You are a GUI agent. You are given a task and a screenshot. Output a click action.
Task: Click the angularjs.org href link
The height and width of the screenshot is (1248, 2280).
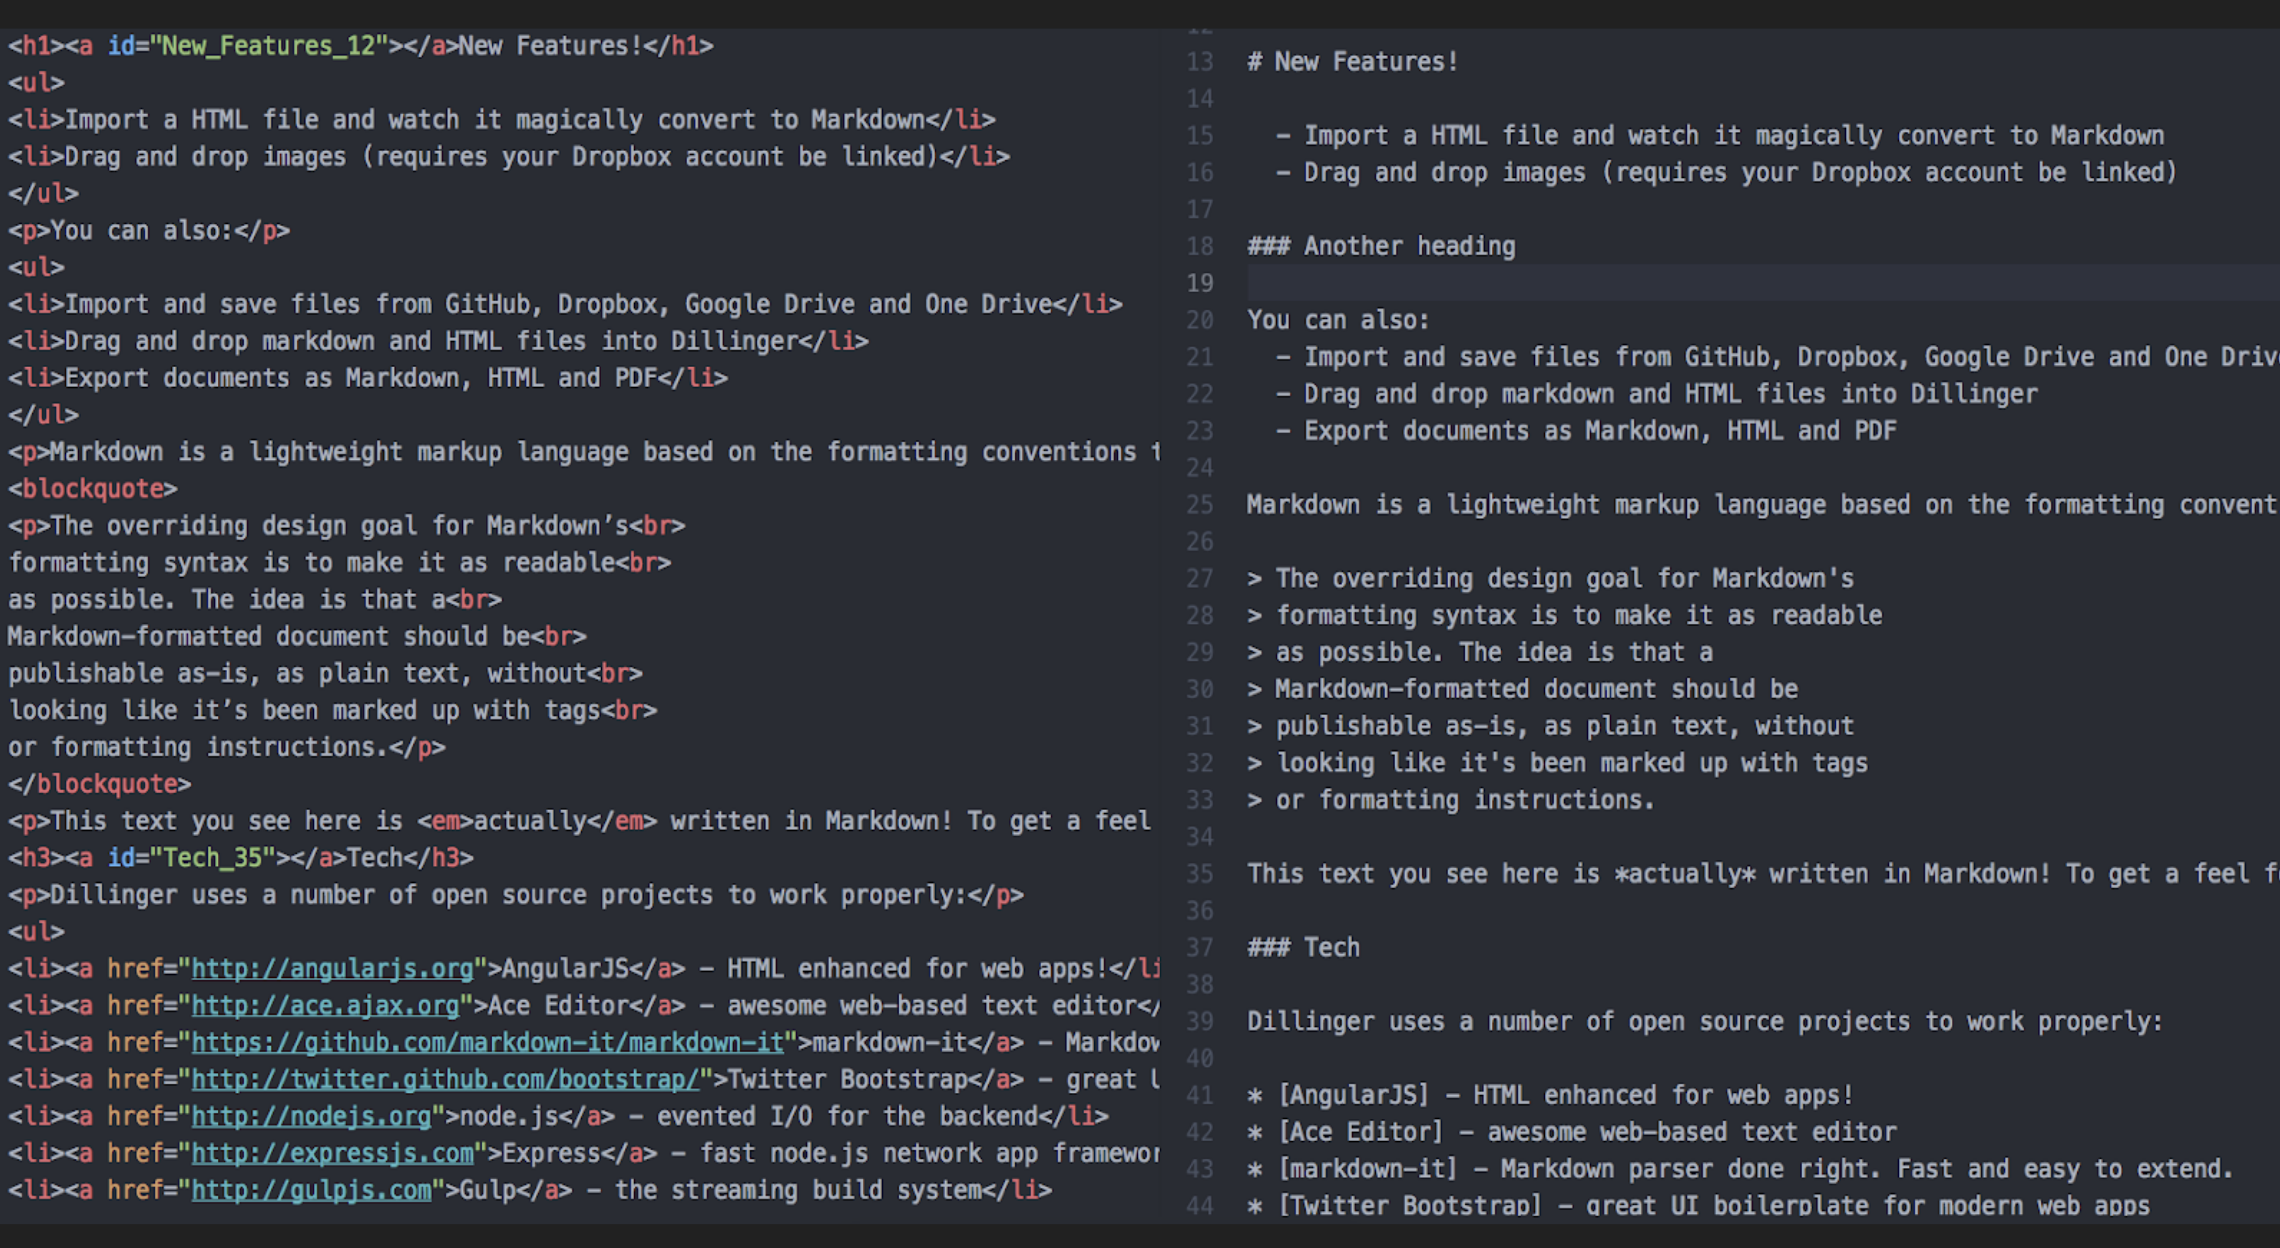(x=332, y=969)
